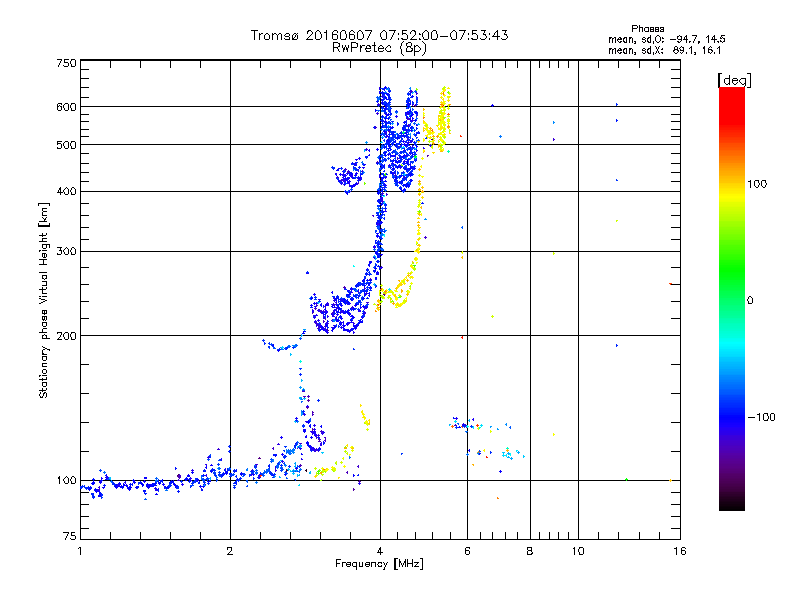The width and height of the screenshot is (800, 600).
Task: Click the x-axis '6' tick label
Action: point(467,551)
